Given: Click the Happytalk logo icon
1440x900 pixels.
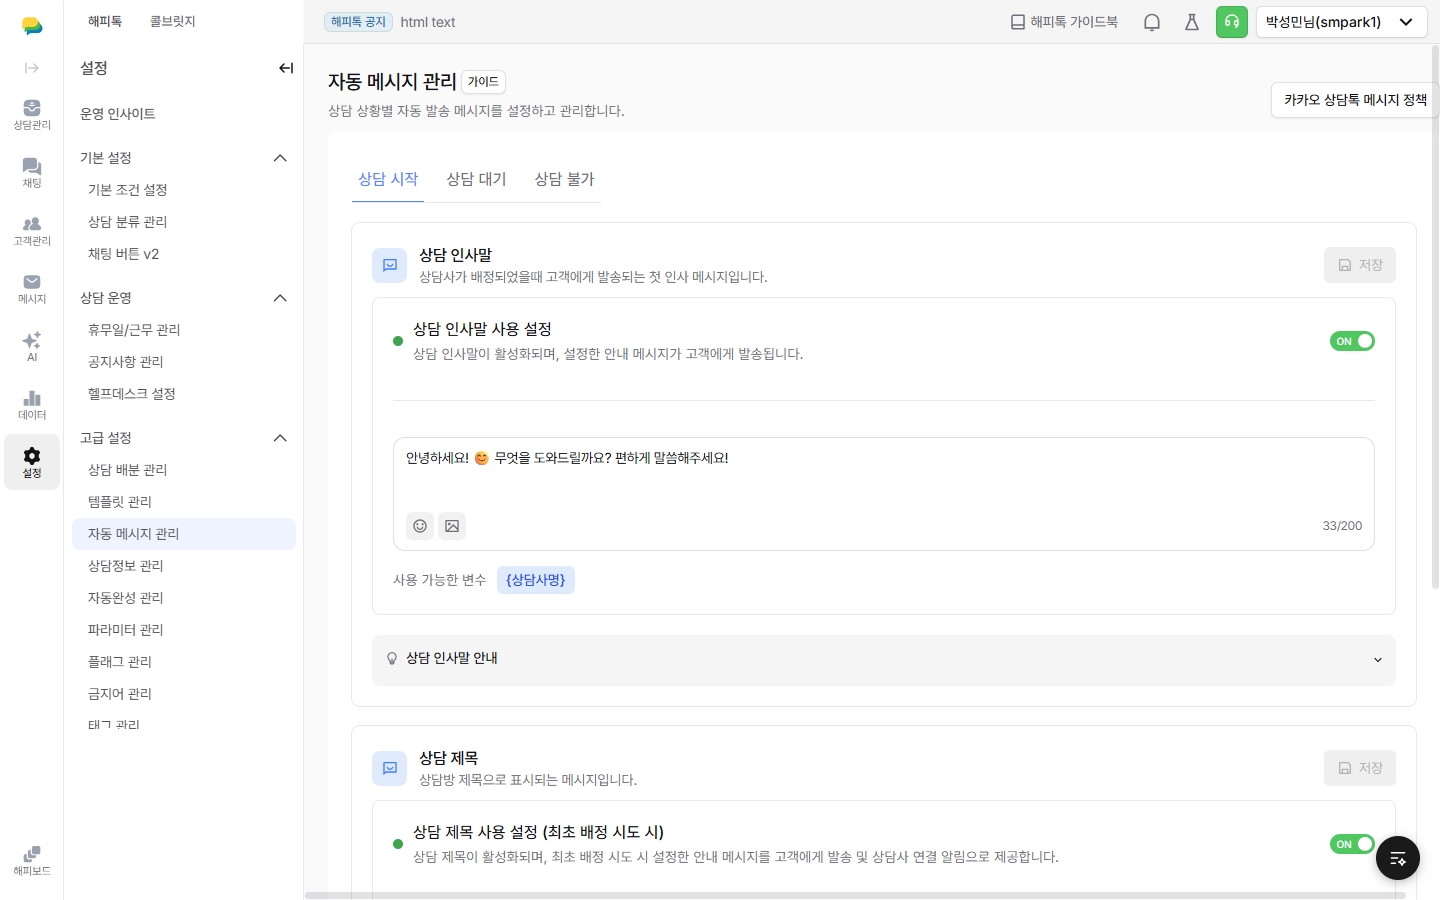Looking at the screenshot, I should (32, 26).
